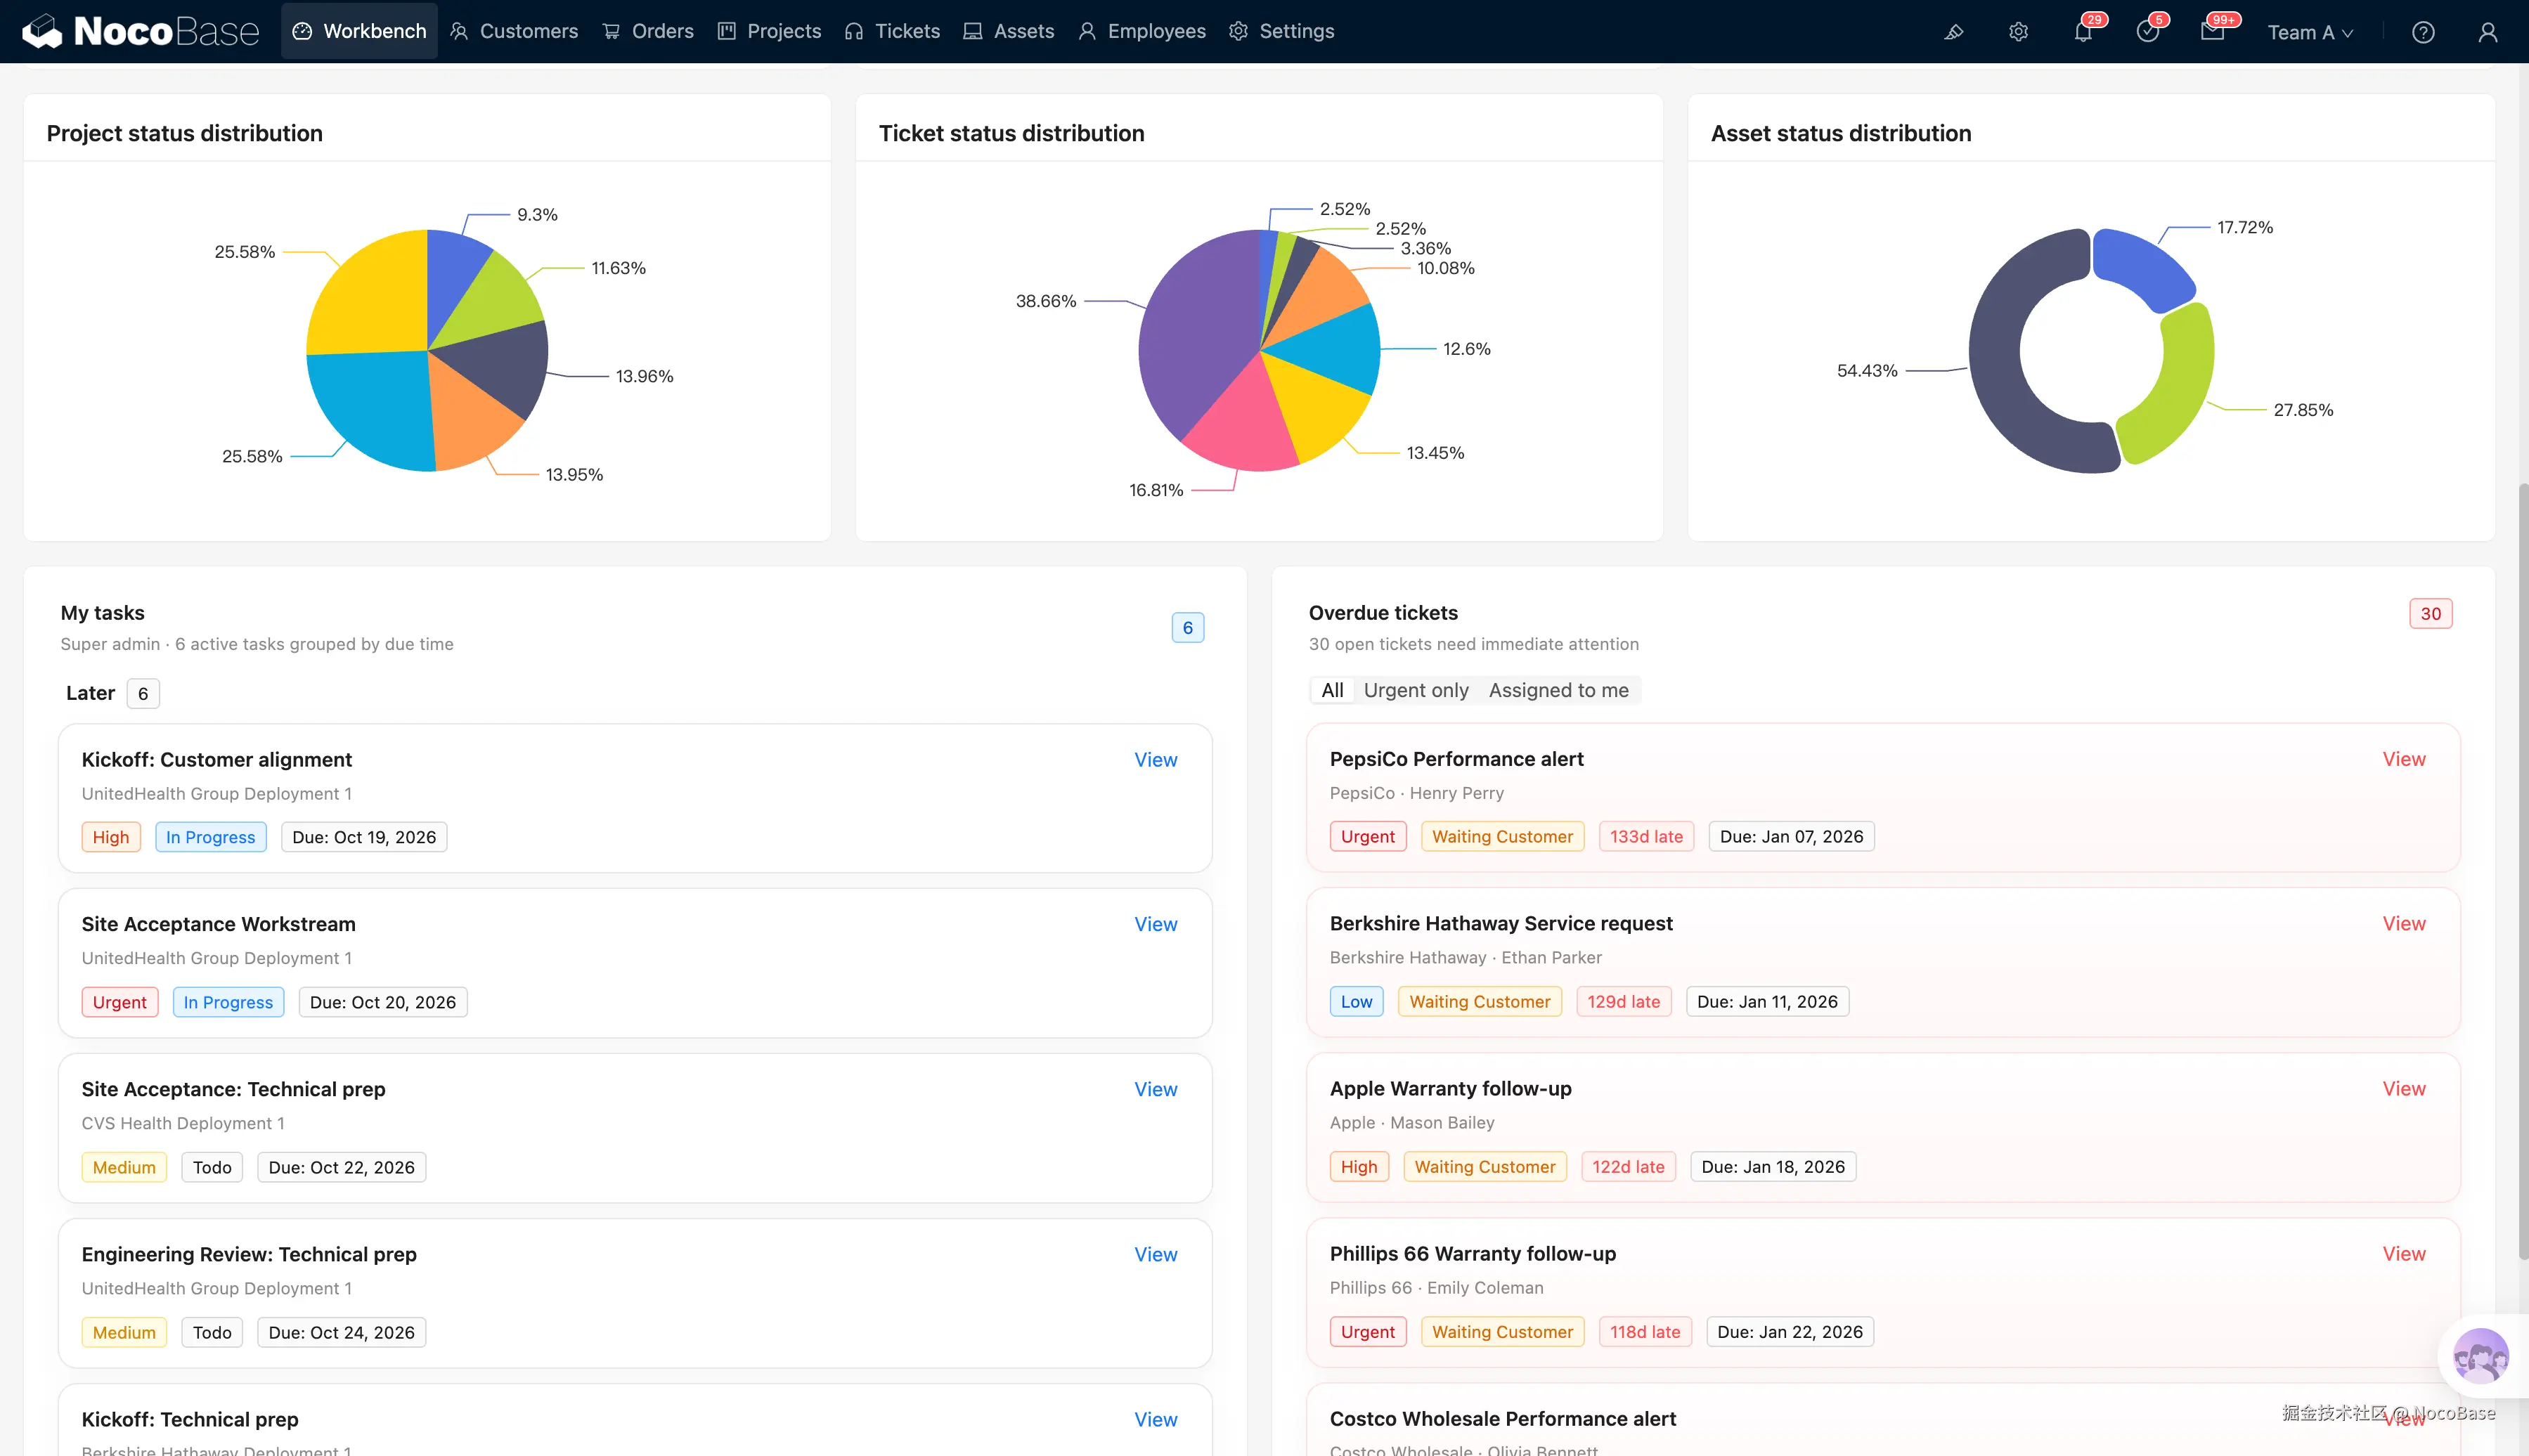
Task: View the PepsiCo Performance alert ticket
Action: pos(2403,759)
